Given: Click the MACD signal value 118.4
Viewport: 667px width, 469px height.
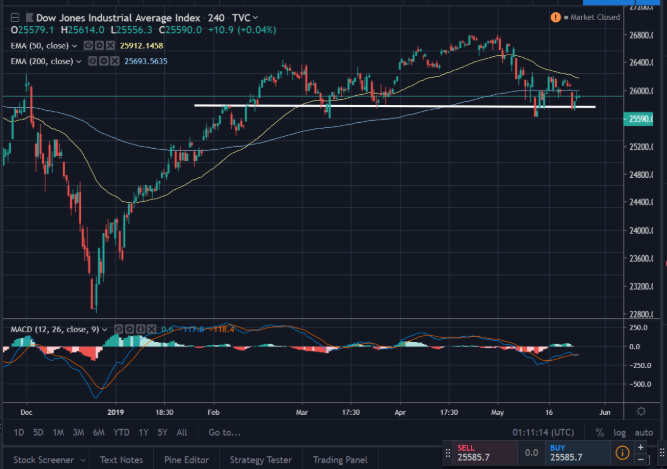Looking at the screenshot, I should (223, 329).
